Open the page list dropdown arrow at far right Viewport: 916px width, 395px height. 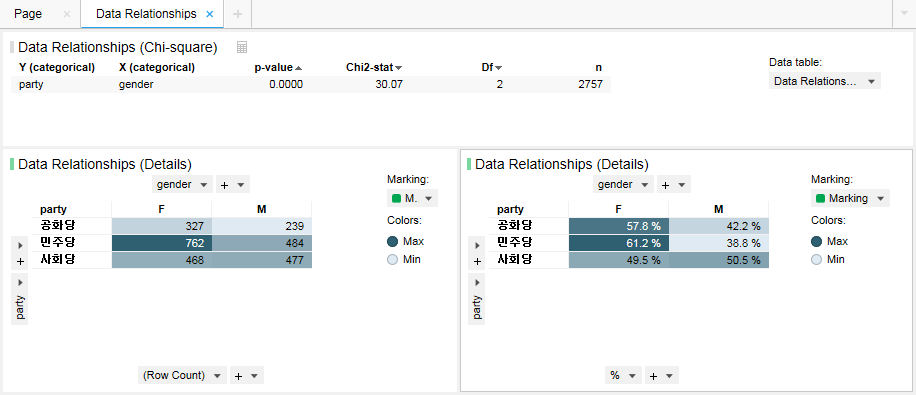coord(904,14)
